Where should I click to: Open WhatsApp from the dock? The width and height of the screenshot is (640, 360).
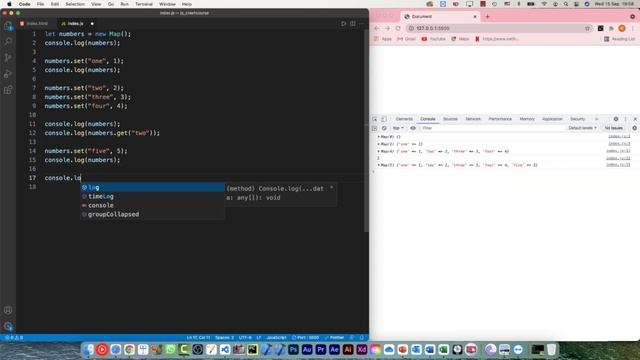[170, 349]
